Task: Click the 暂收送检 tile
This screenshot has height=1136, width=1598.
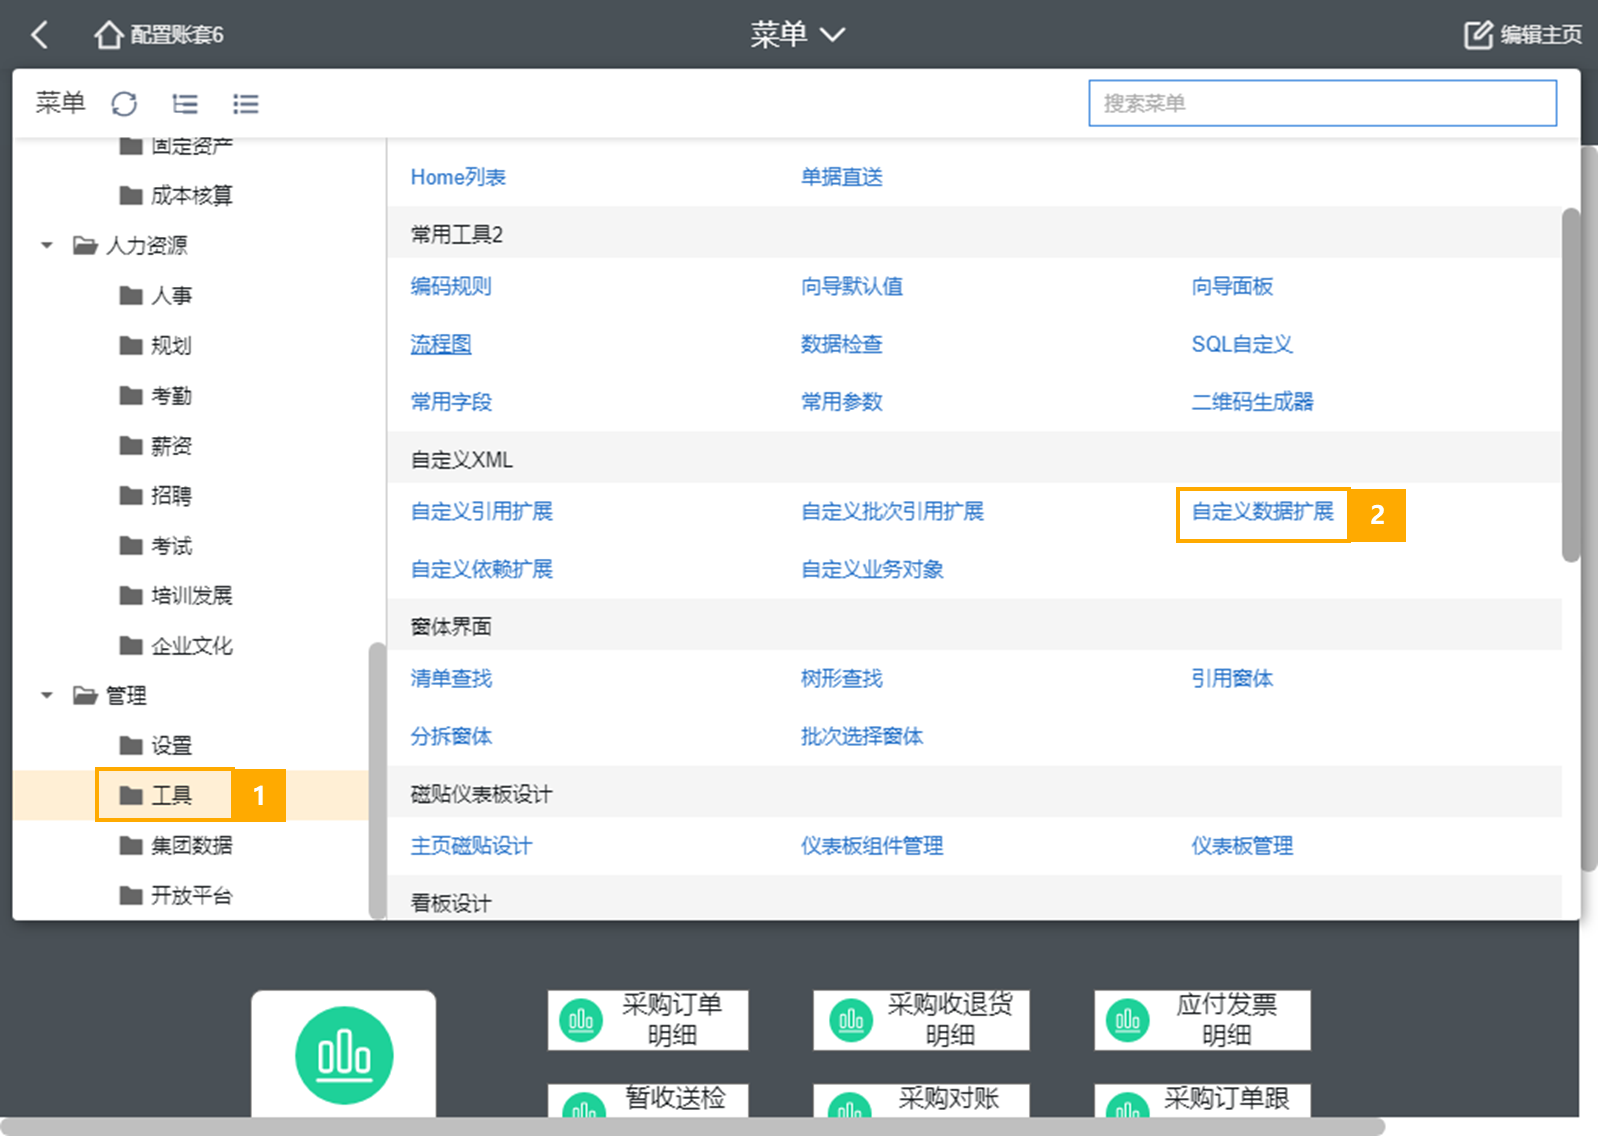Action: coord(648,1100)
